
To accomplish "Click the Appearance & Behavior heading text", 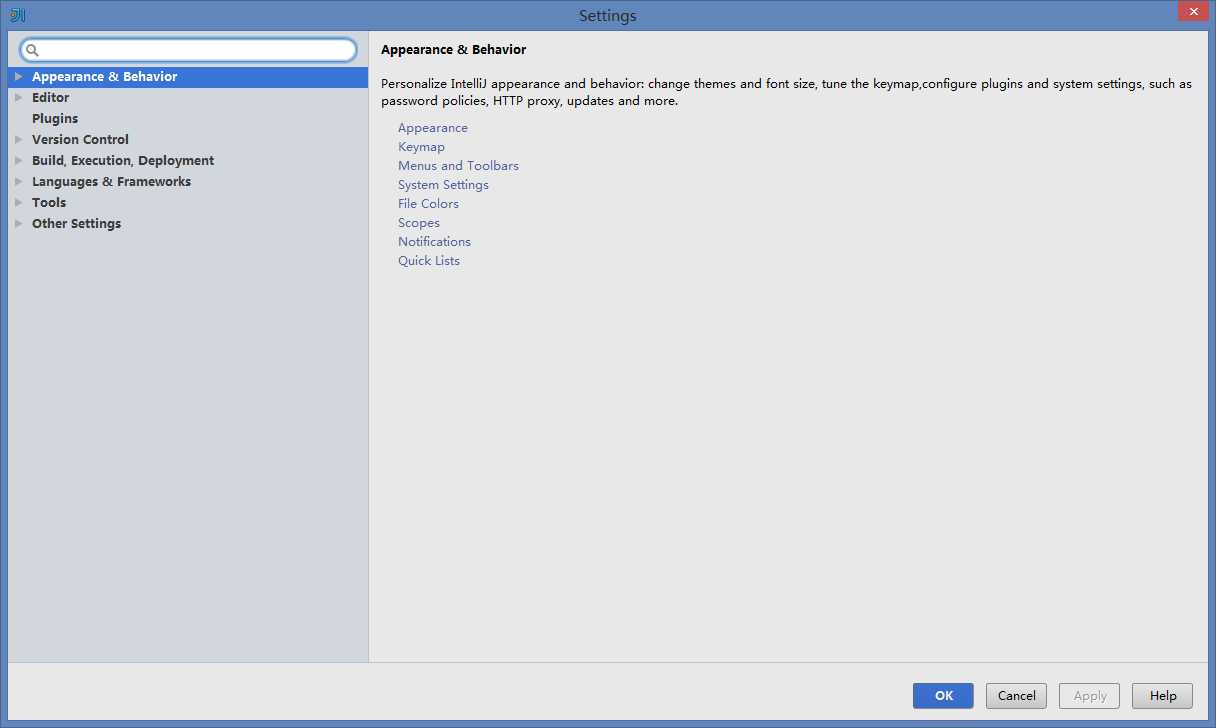I will click(453, 50).
